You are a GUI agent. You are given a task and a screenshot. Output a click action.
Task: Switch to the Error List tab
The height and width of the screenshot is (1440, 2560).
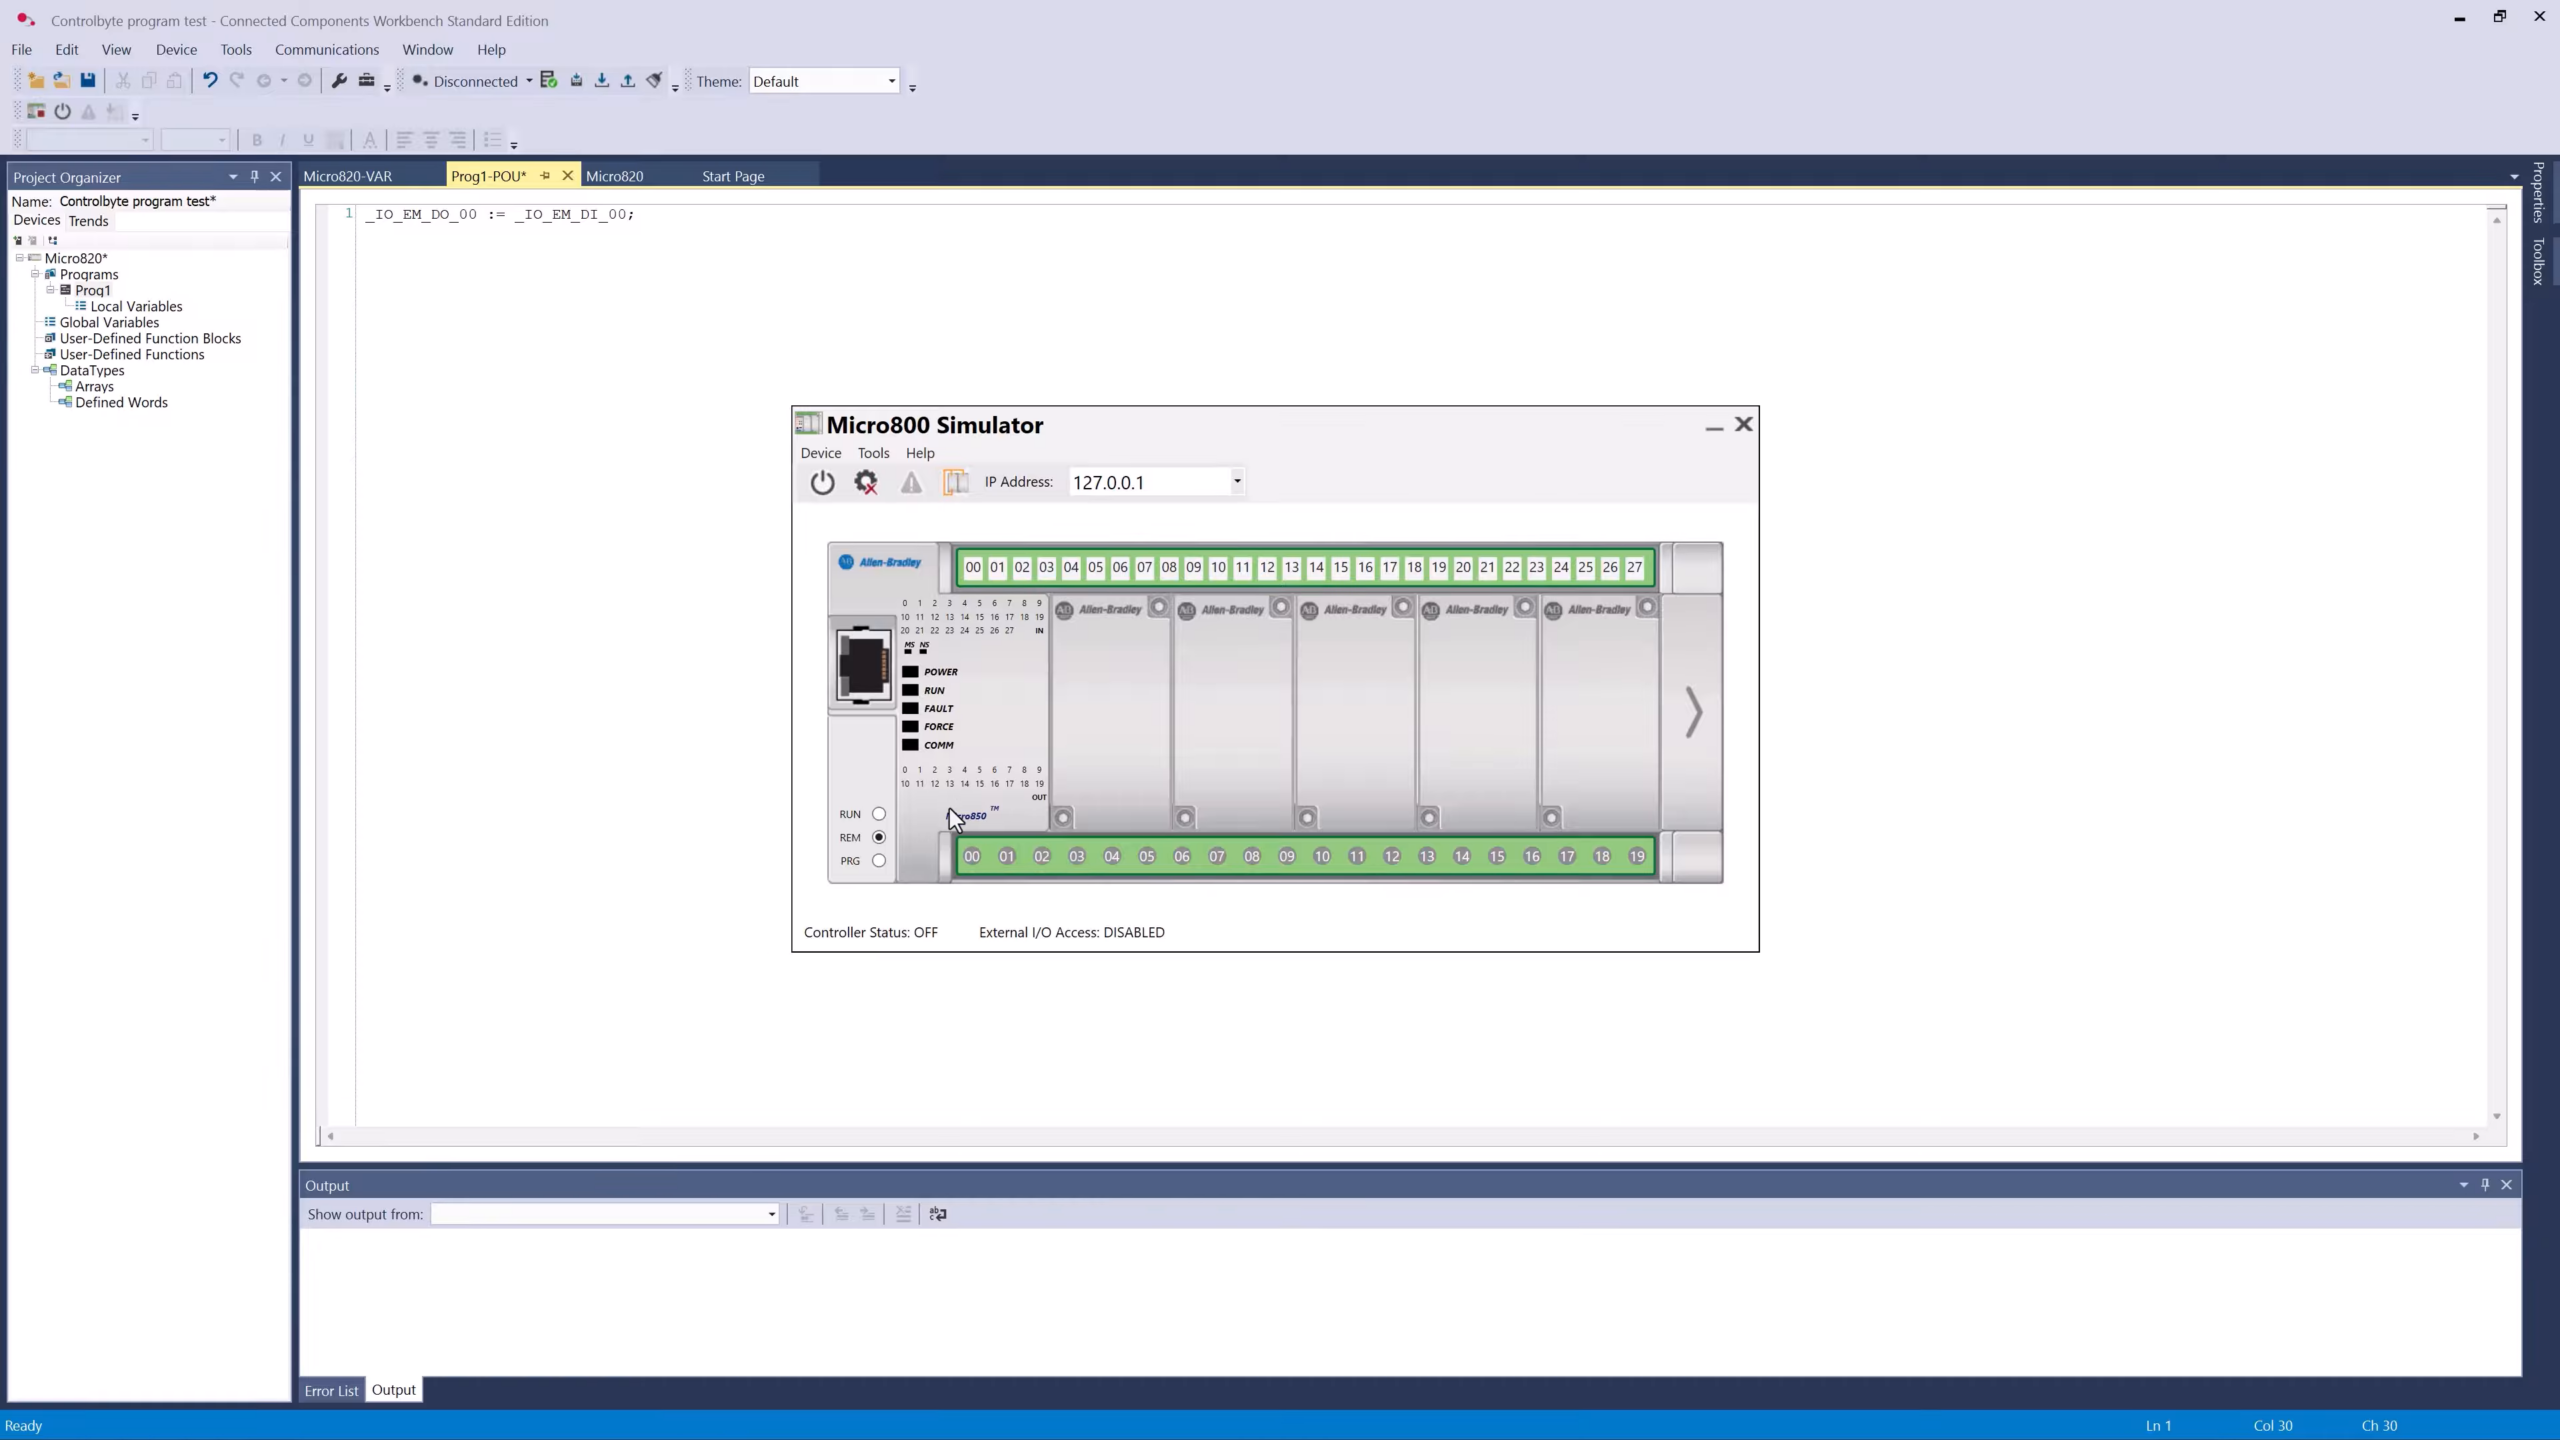[x=331, y=1391]
